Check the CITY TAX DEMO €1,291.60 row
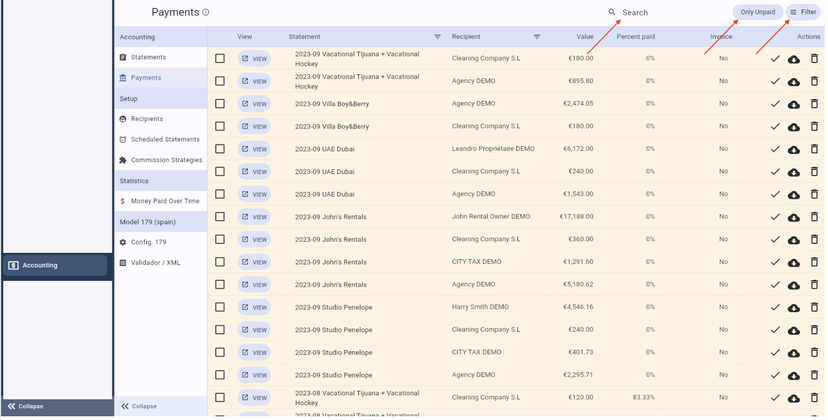Viewport: 828px width, 420px height. tap(220, 262)
